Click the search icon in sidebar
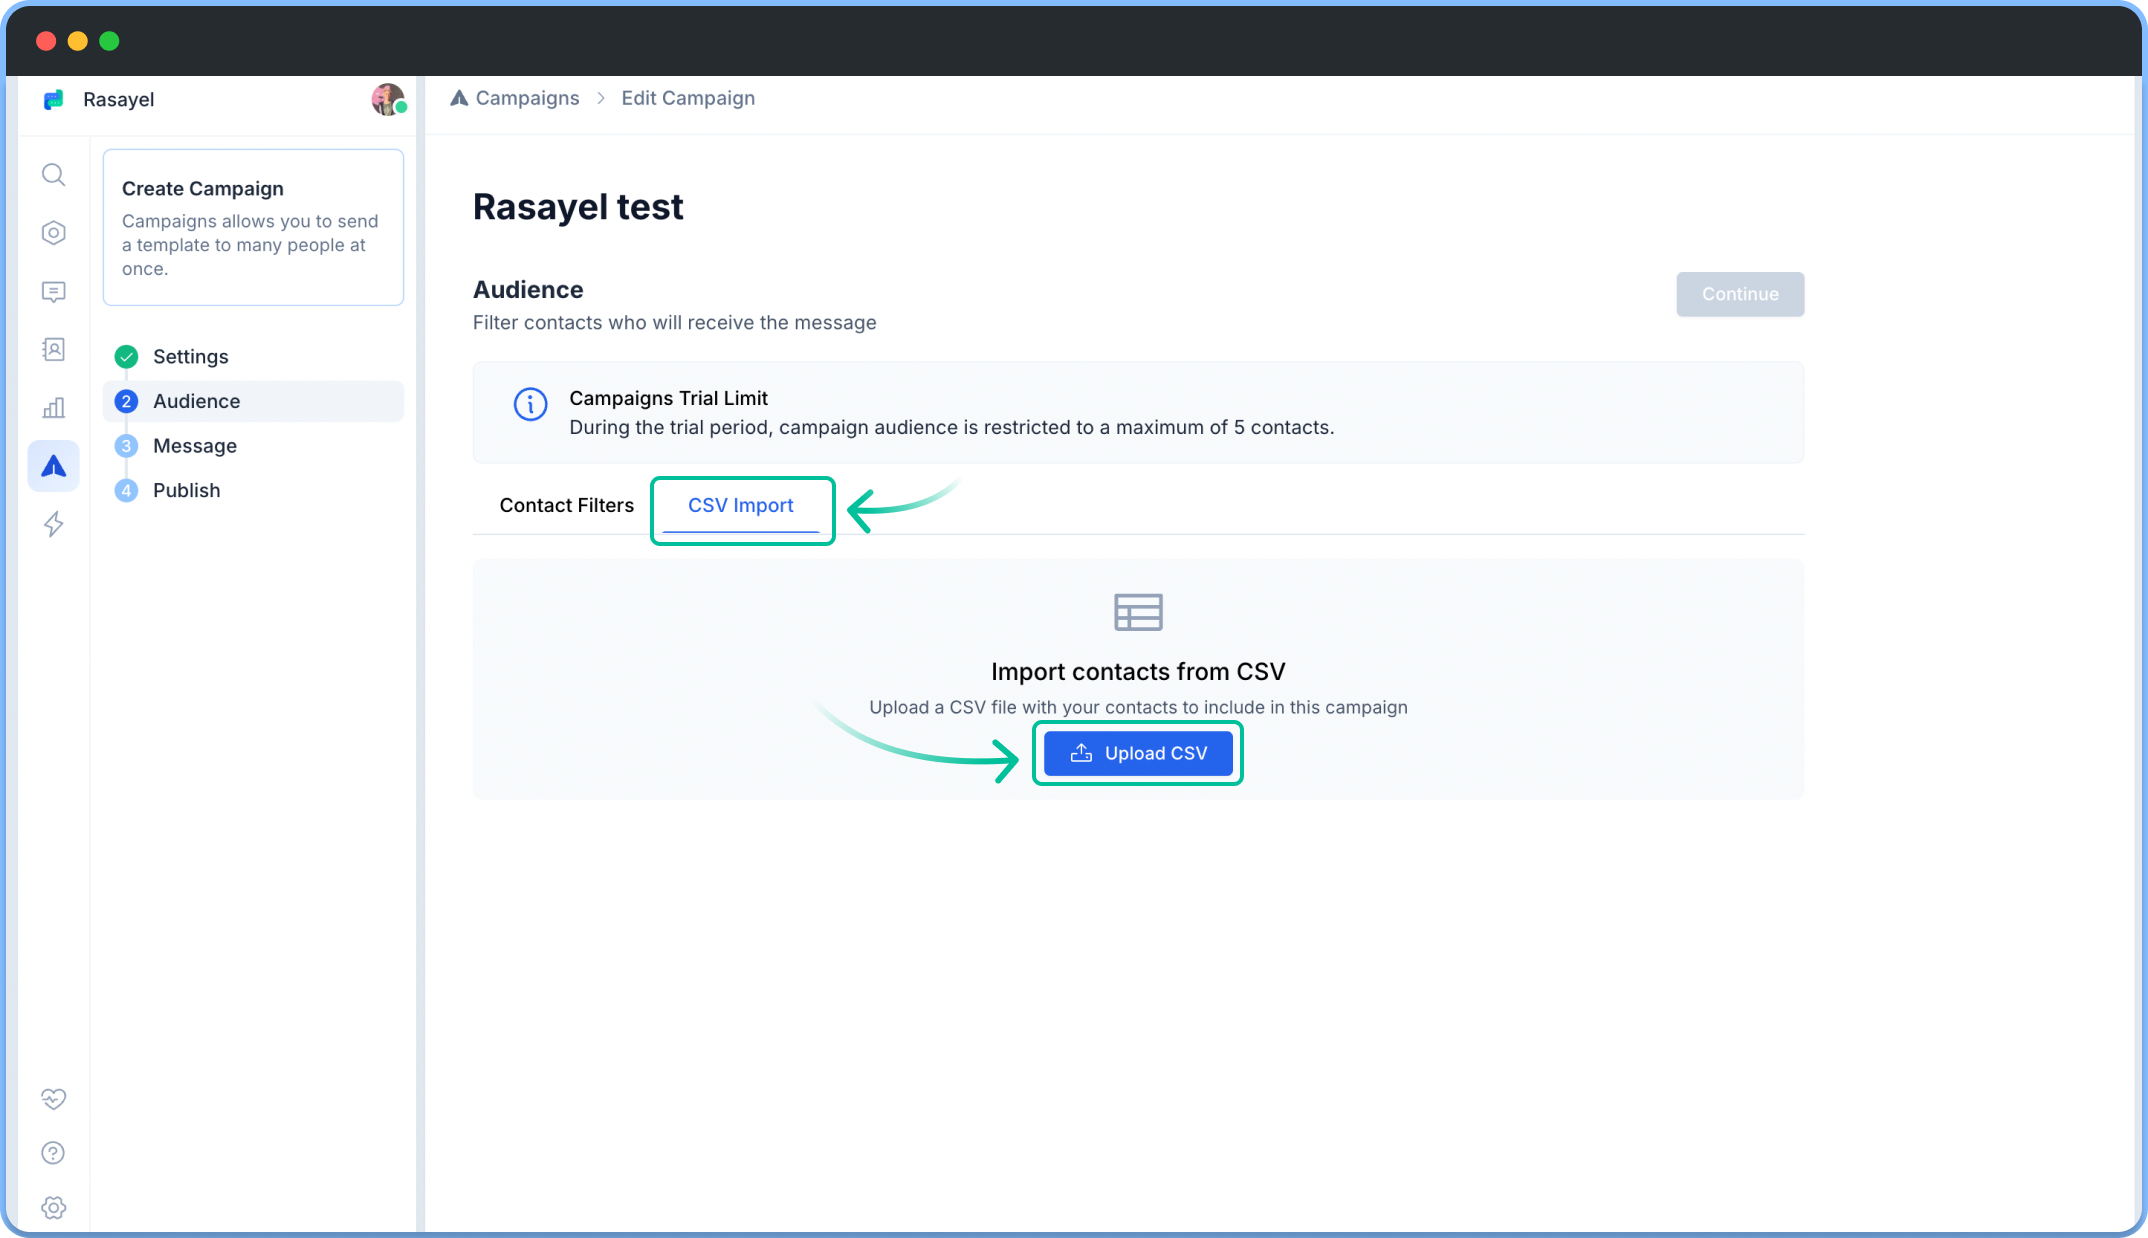 (x=54, y=175)
